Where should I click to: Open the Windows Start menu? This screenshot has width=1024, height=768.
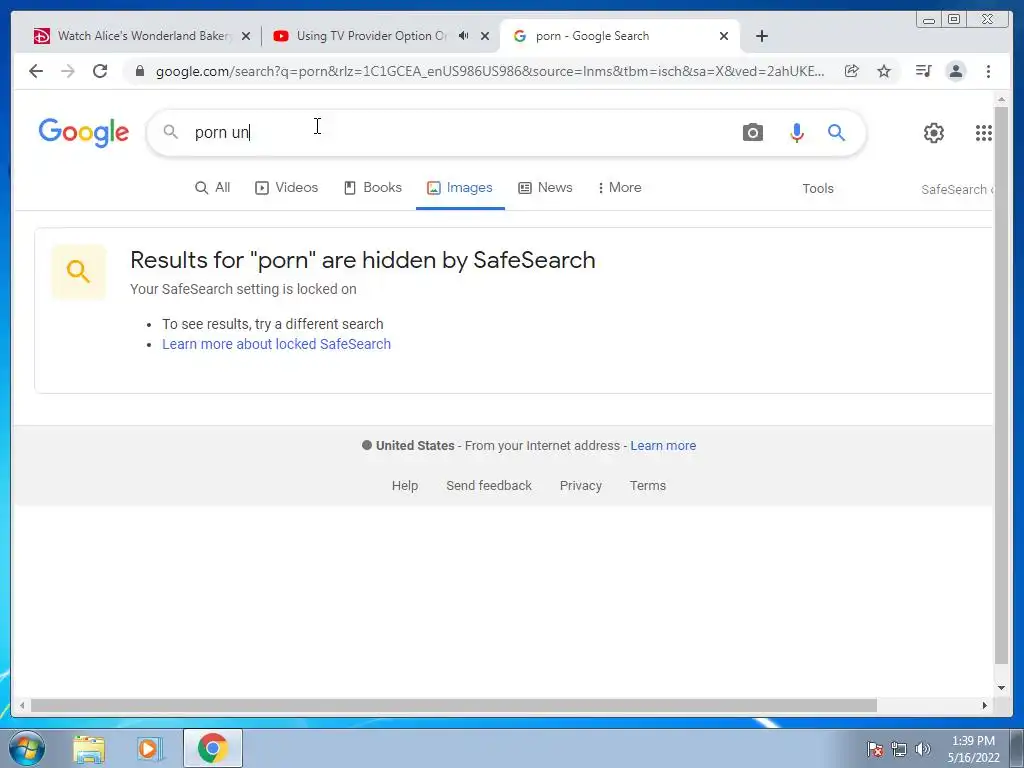click(26, 748)
